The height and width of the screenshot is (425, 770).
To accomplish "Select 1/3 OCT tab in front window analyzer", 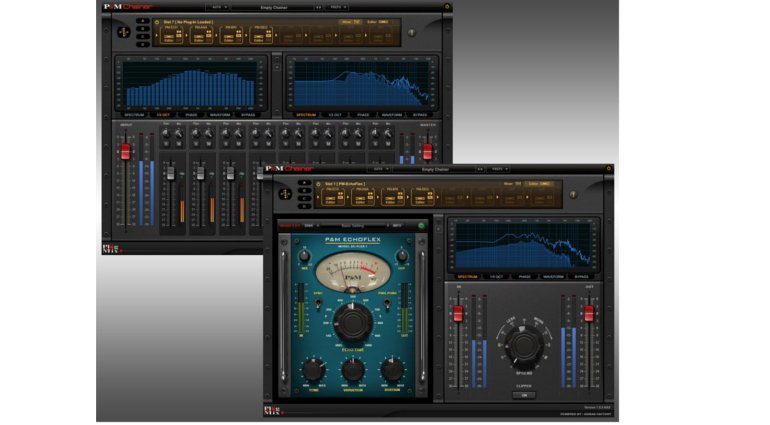I will (x=496, y=277).
